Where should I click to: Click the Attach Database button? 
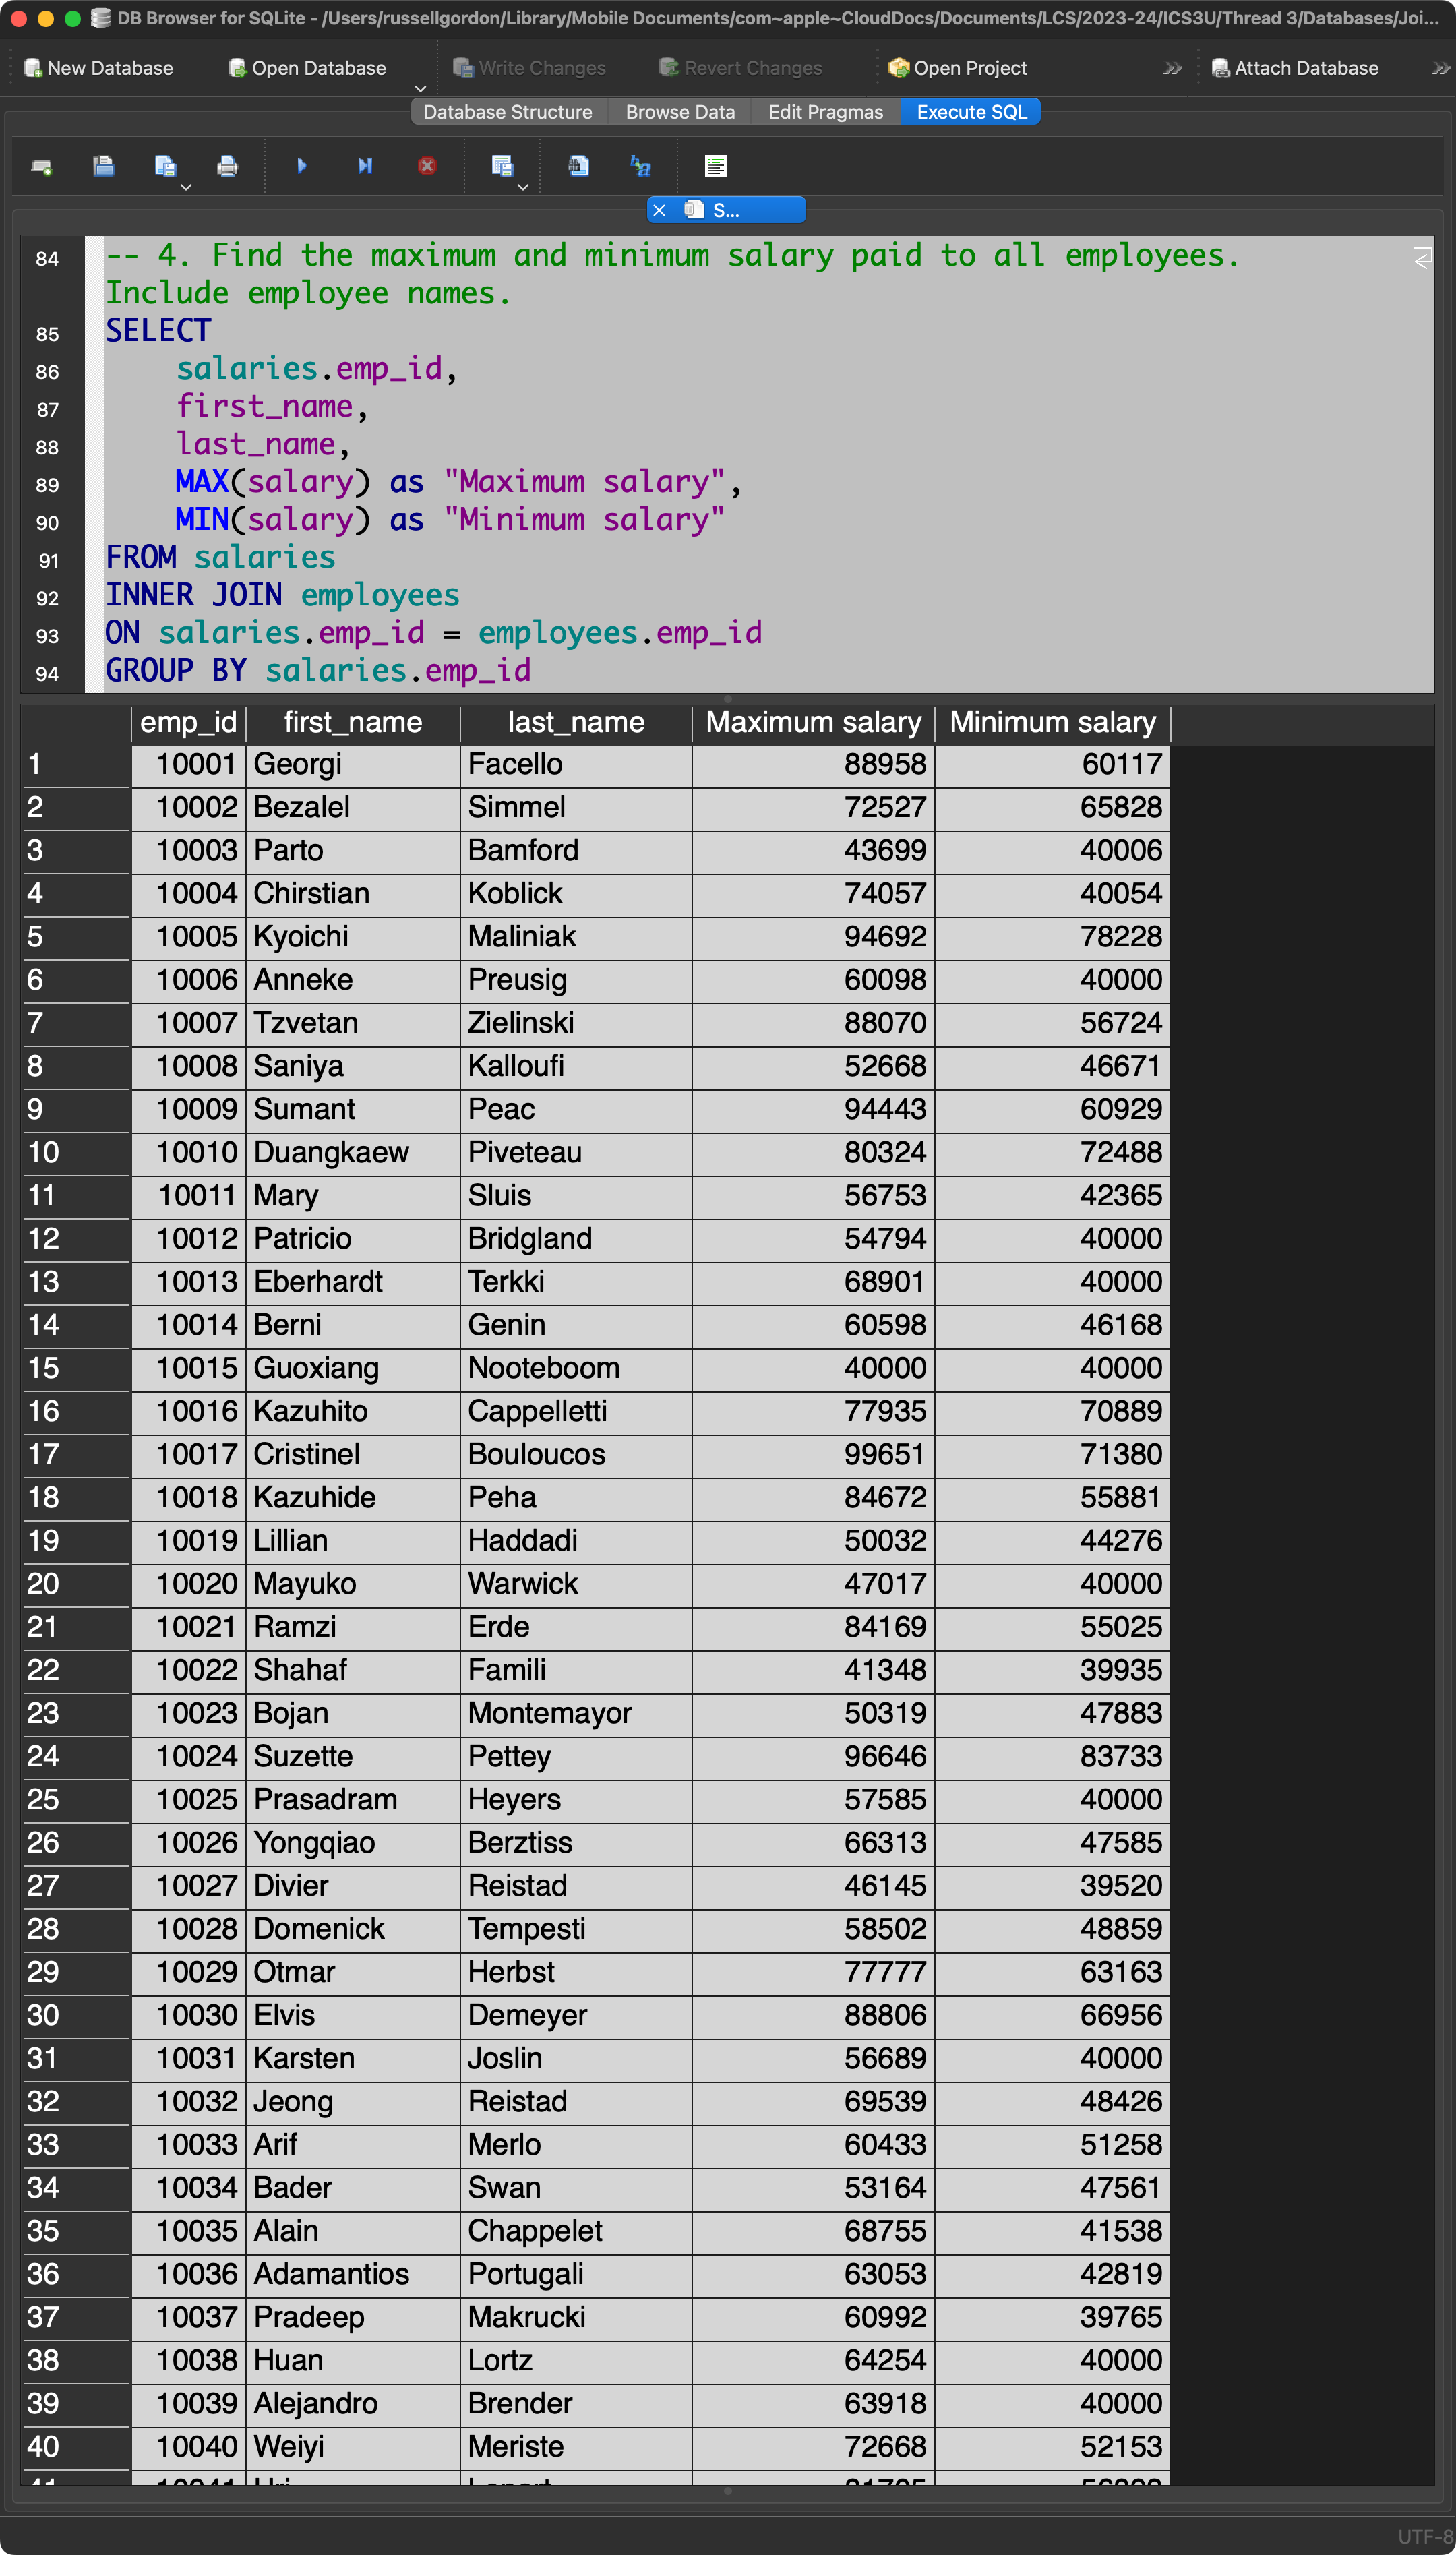(1294, 68)
